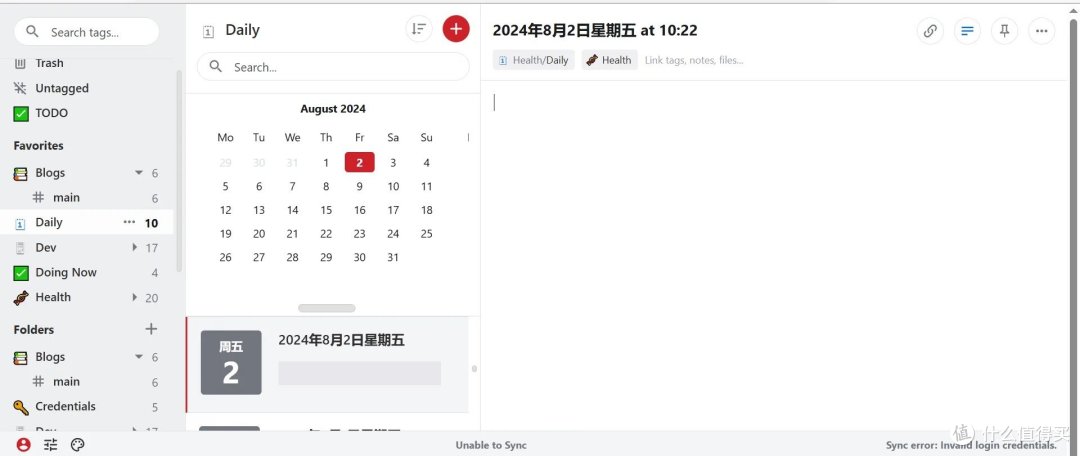Open the sort options icon
Image resolution: width=1080 pixels, height=456 pixels.
pos(419,29)
